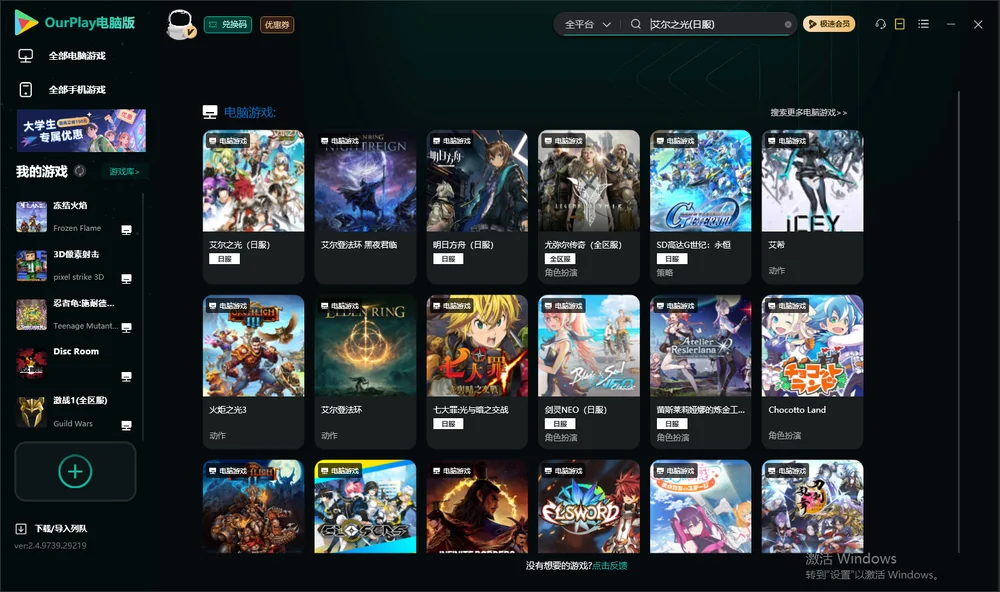The image size is (1000, 592).
Task: Open the 明日方舟 (日服) cover
Action: 477,181
